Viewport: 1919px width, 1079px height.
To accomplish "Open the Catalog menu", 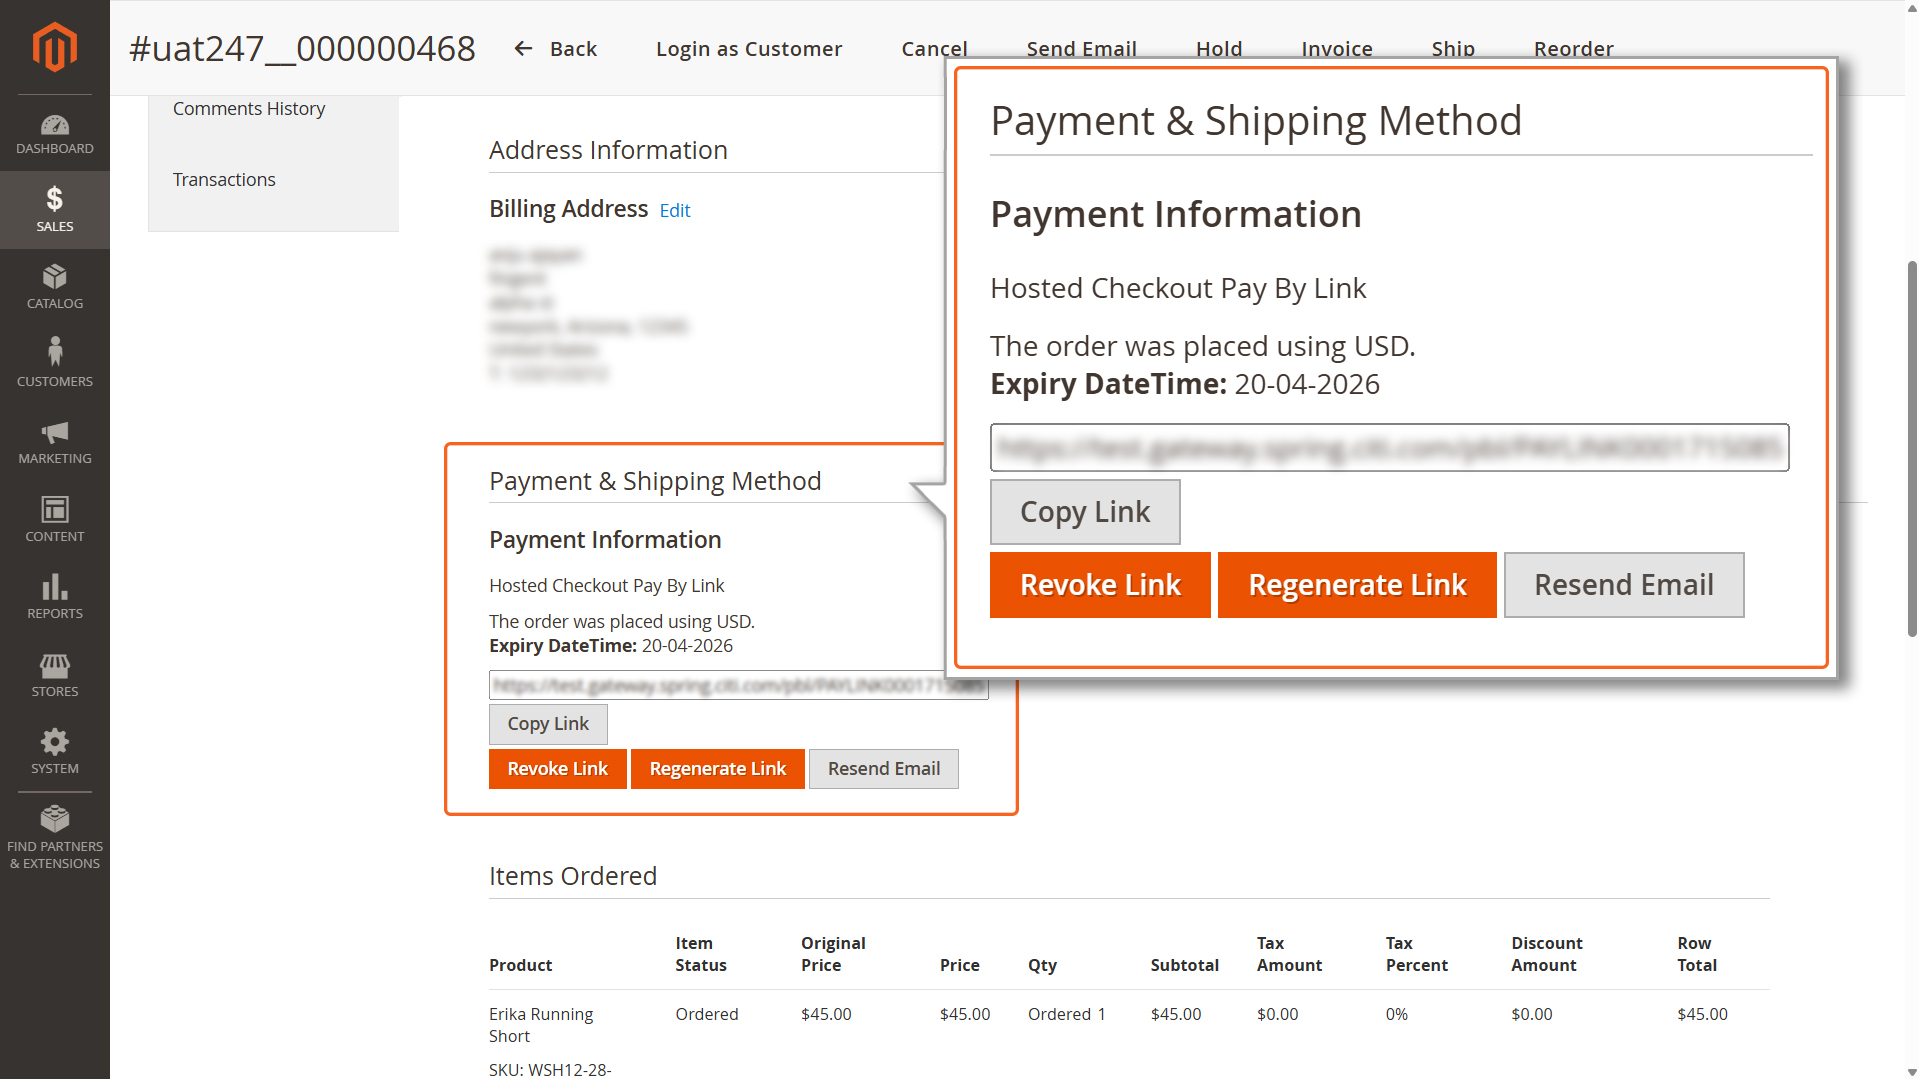I will 54,287.
